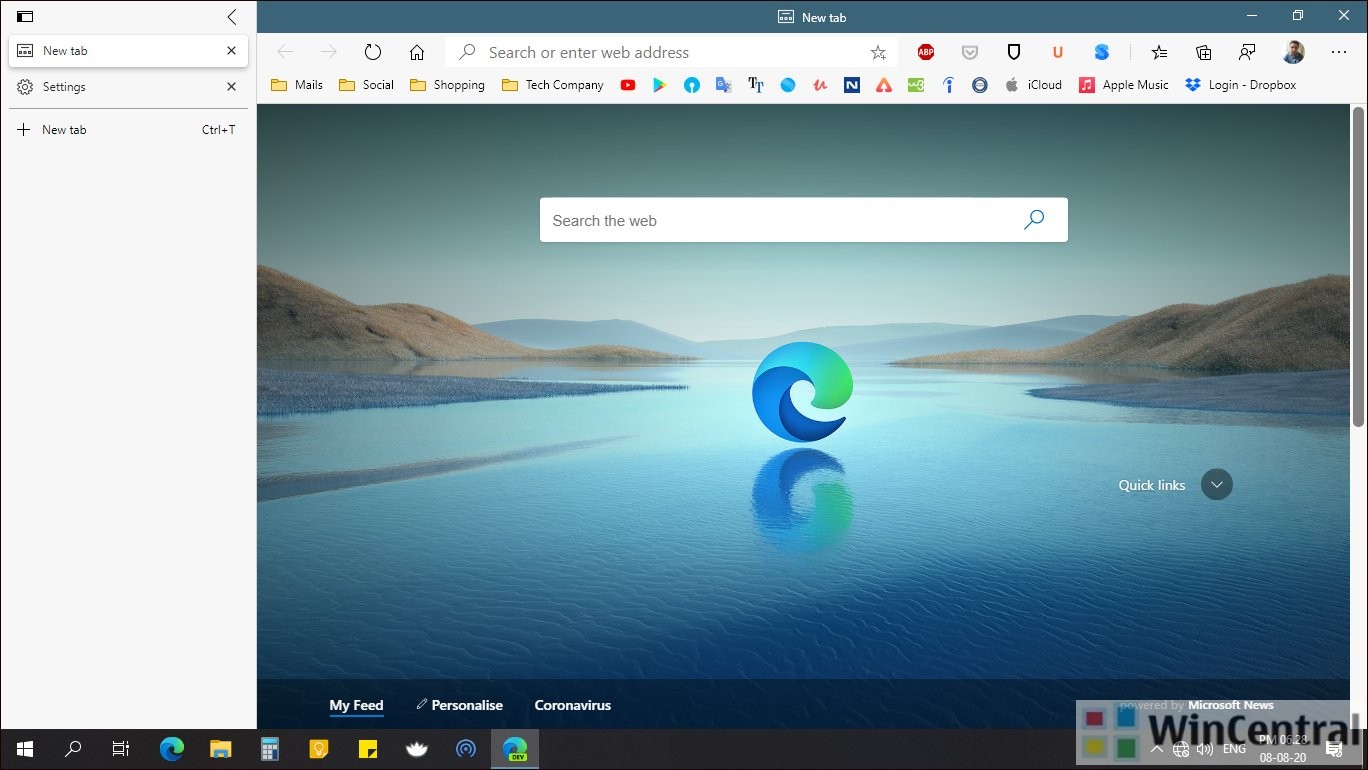Focus the address bar
The image size is (1368, 770).
671,53
